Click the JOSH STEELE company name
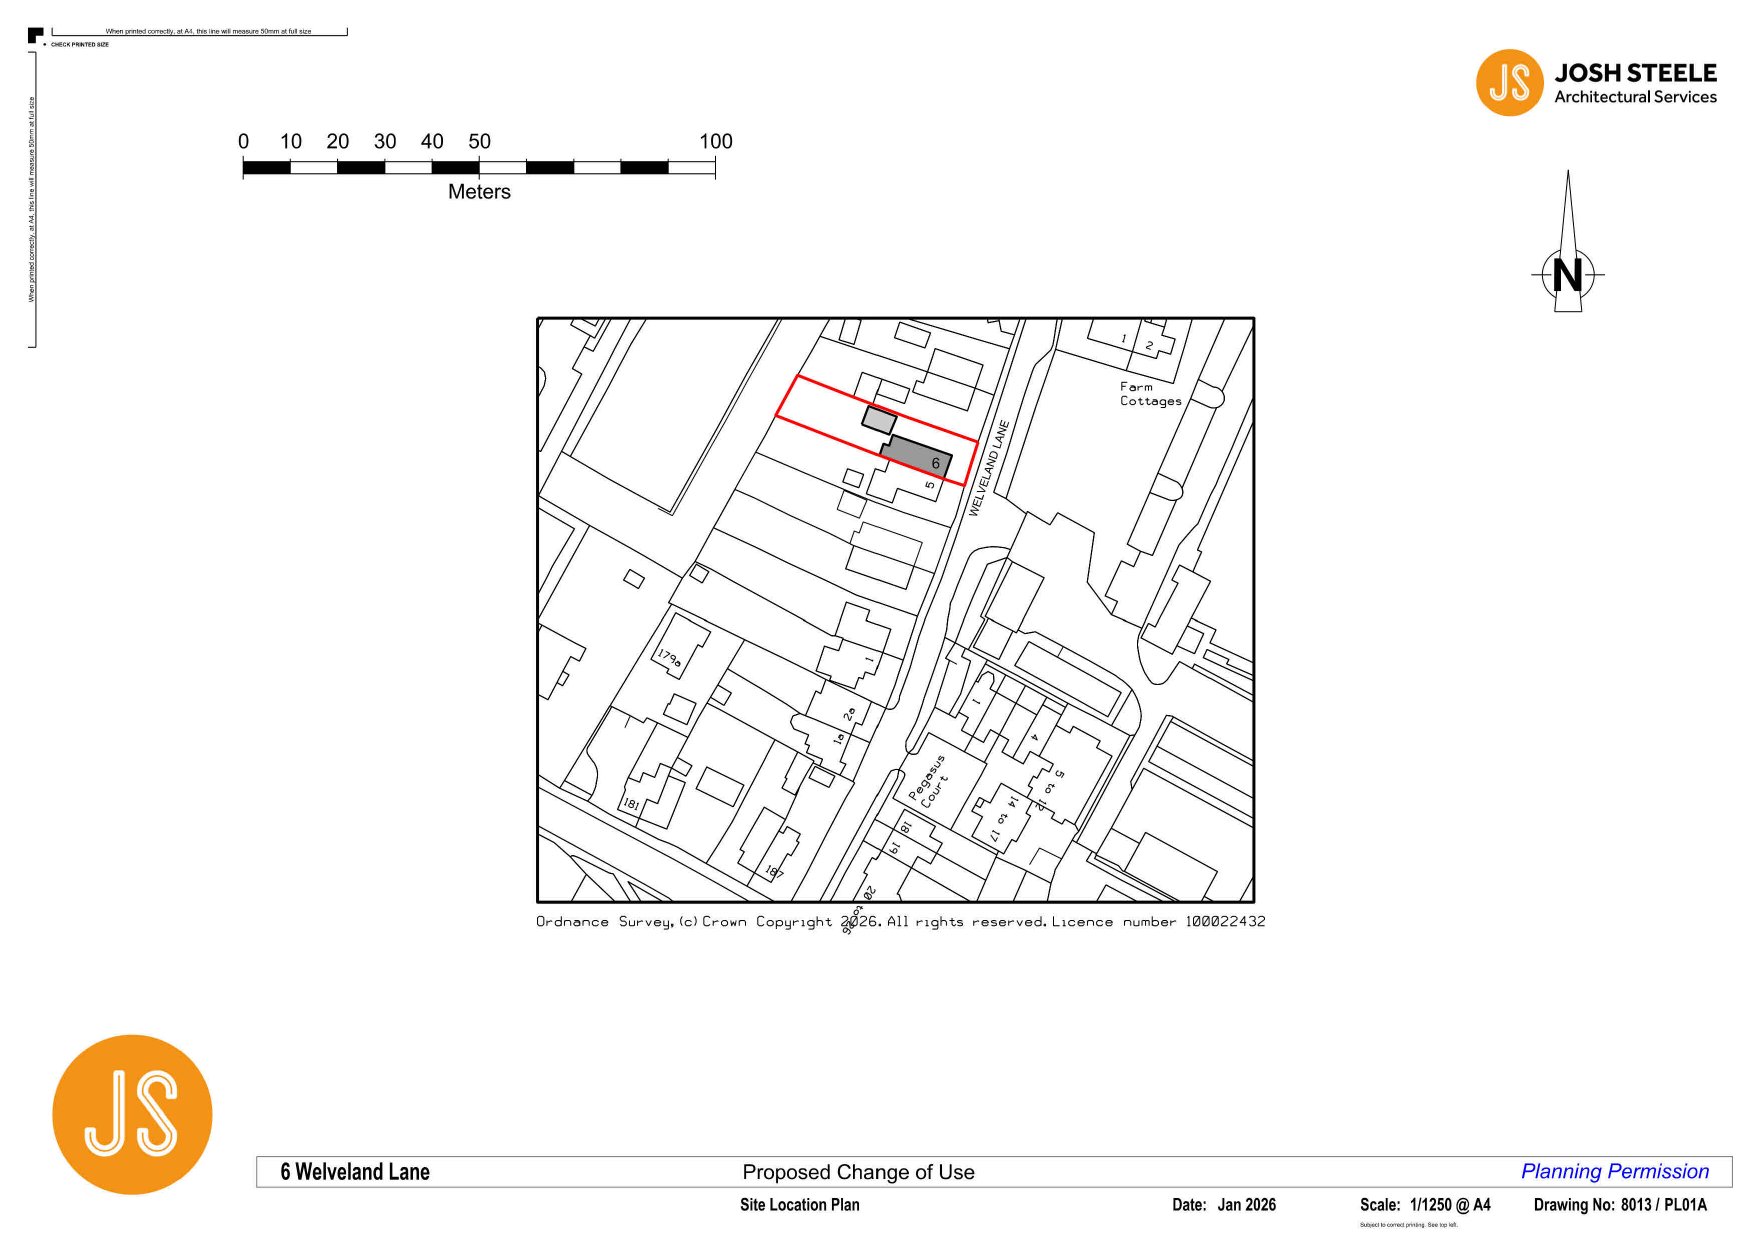1754x1240 pixels. 1635,73
